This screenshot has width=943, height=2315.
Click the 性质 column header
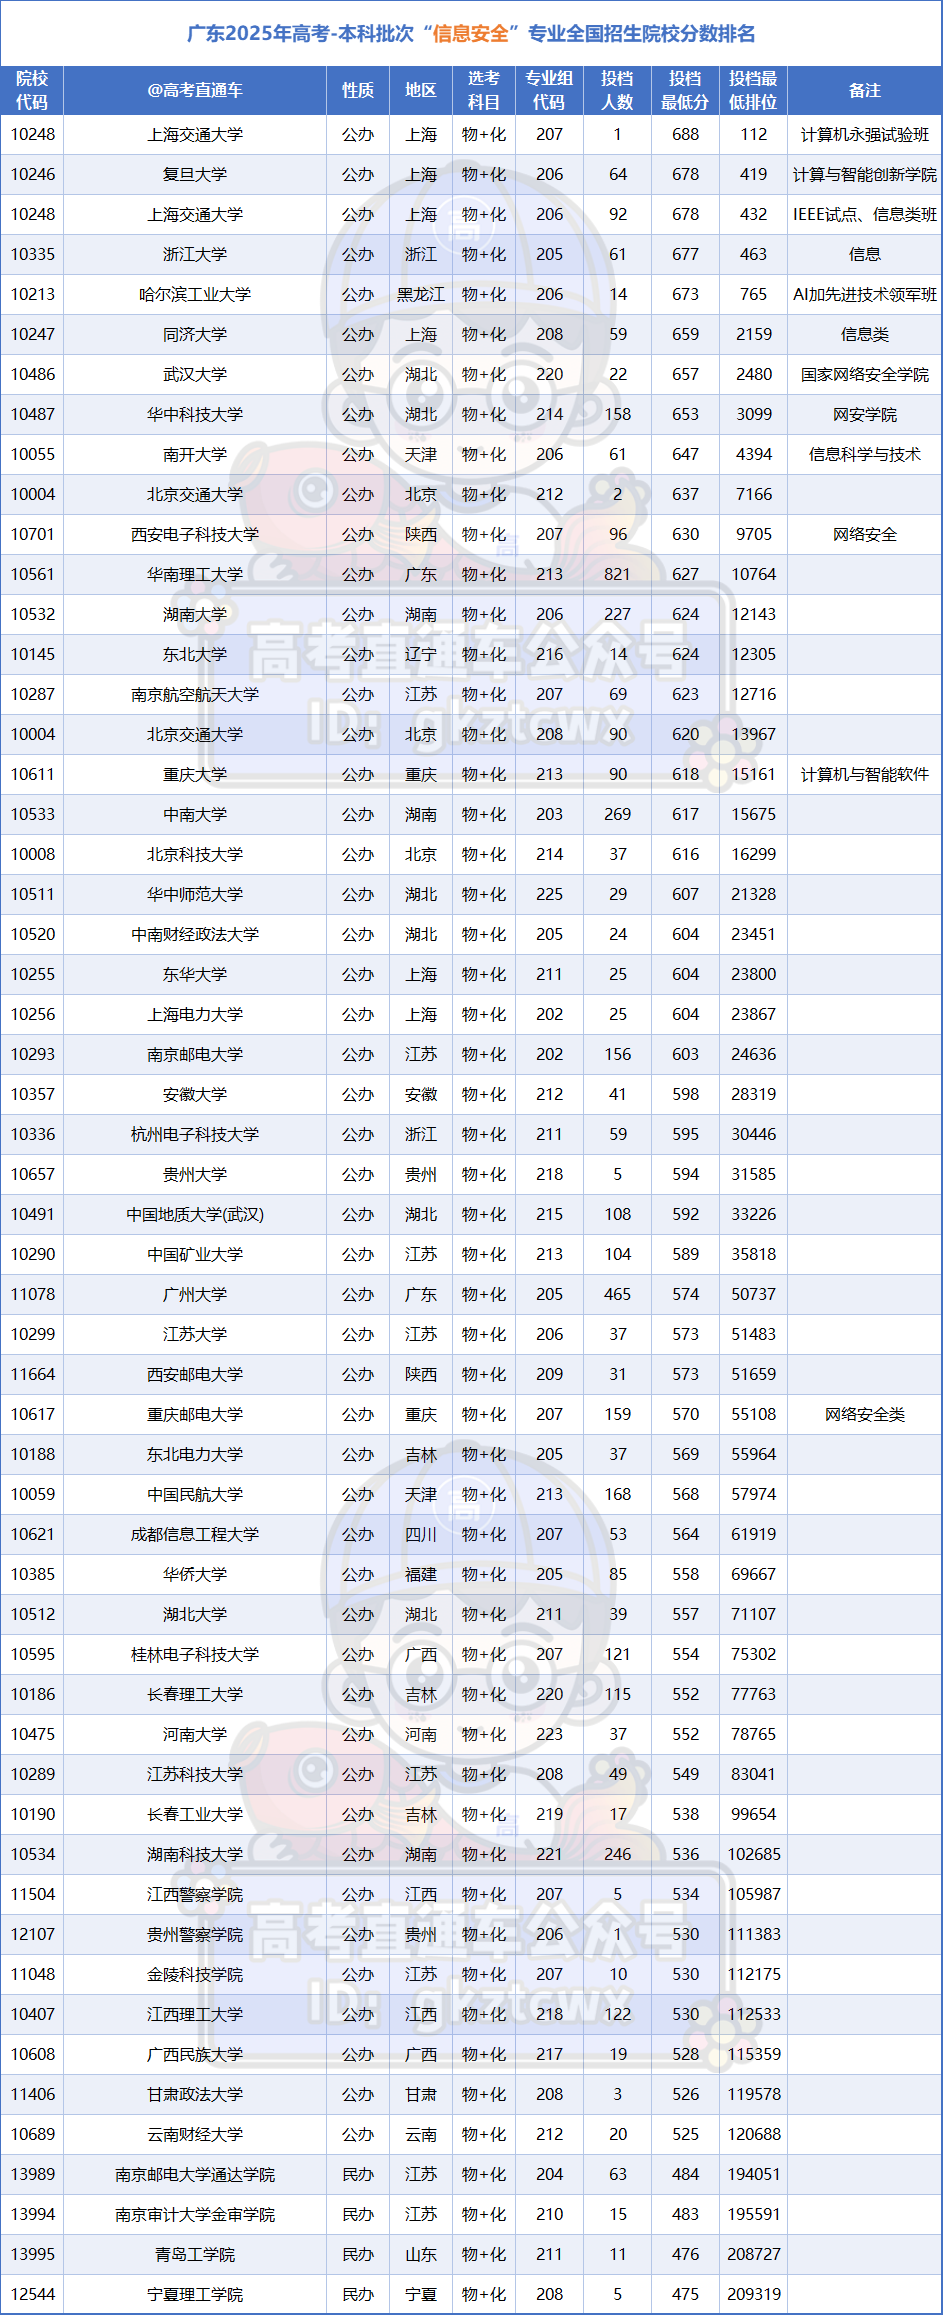coord(358,90)
